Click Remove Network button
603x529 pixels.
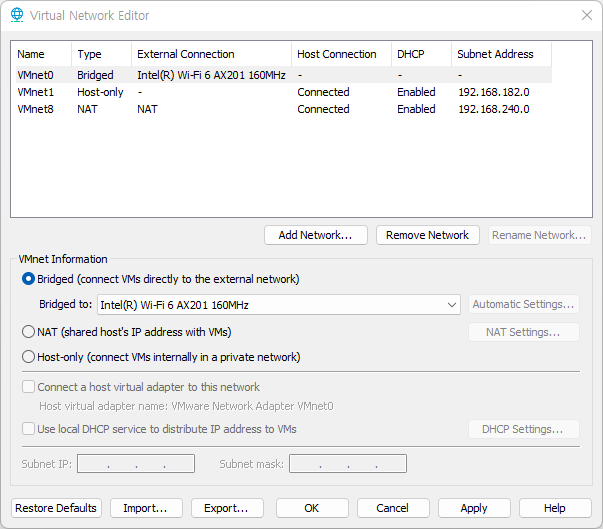point(428,235)
